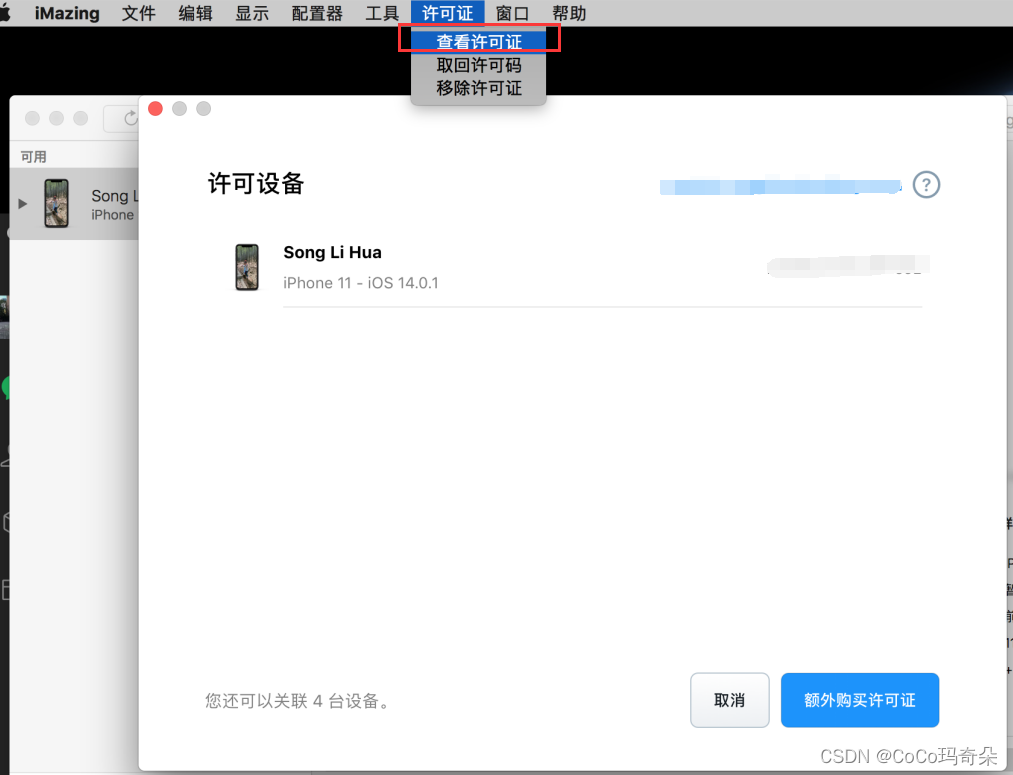
Task: Click the iPhone thumbnail beside Song Li Hua
Action: coord(247,267)
